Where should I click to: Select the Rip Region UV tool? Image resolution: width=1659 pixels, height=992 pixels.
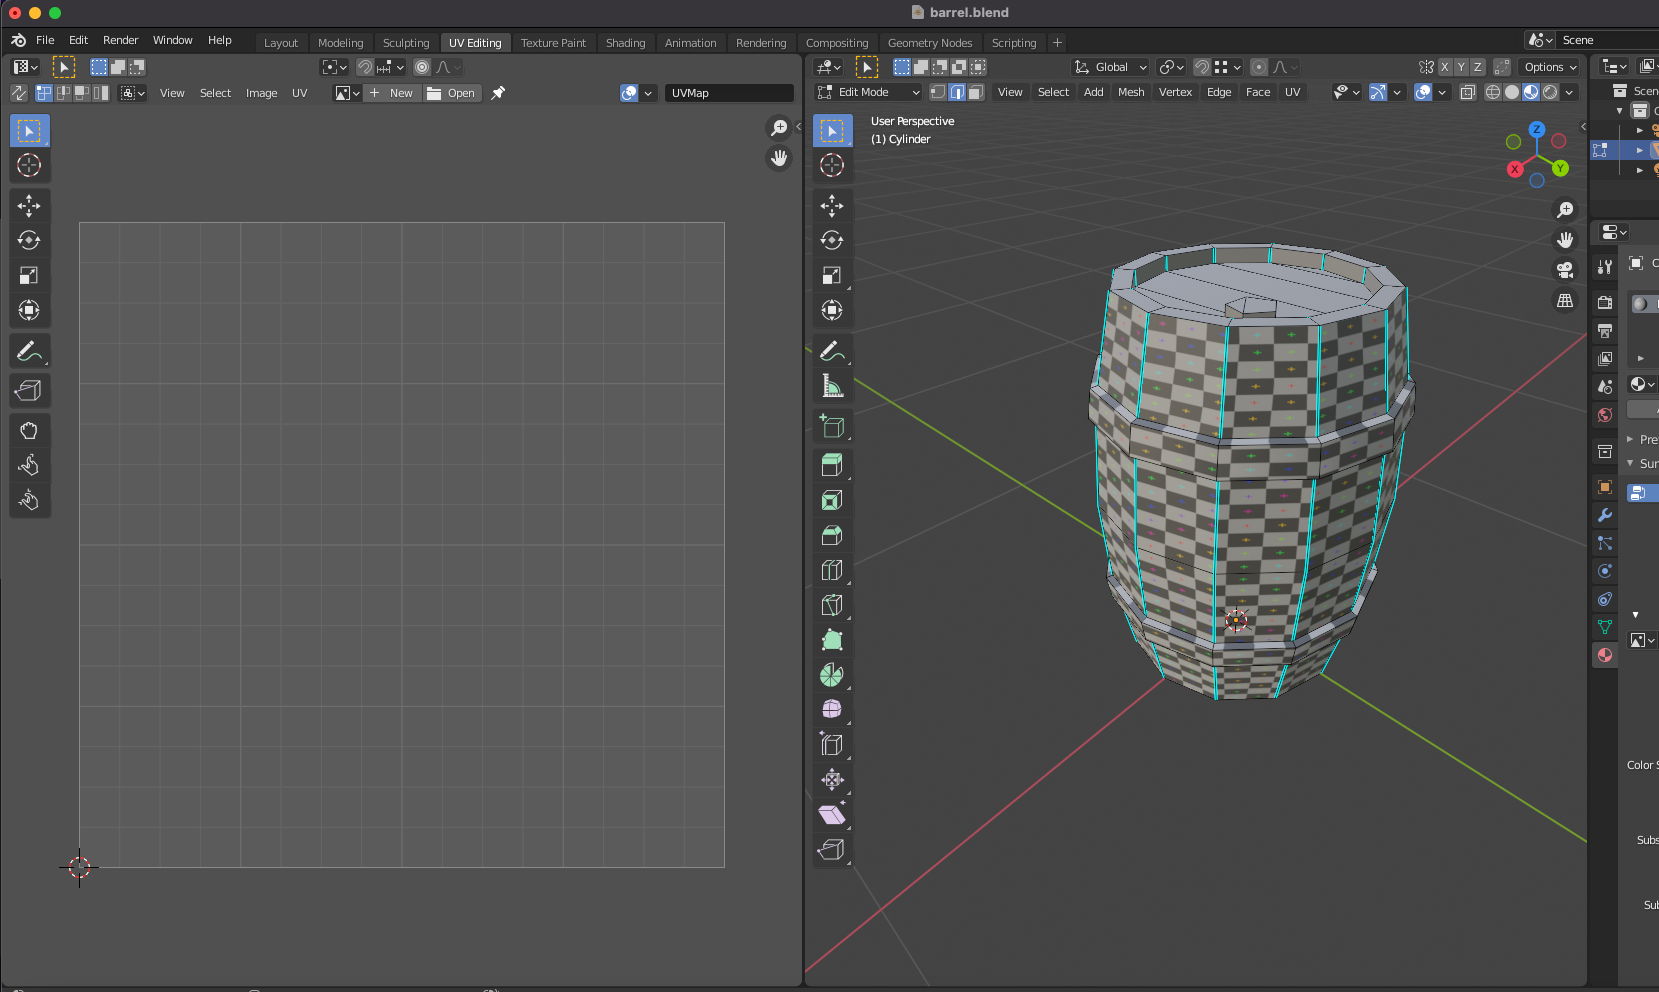29,390
